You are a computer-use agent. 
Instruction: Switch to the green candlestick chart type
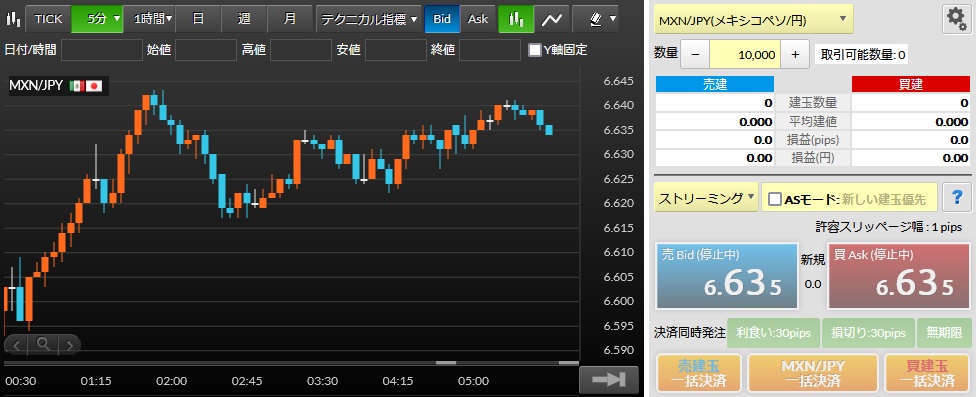[x=516, y=19]
